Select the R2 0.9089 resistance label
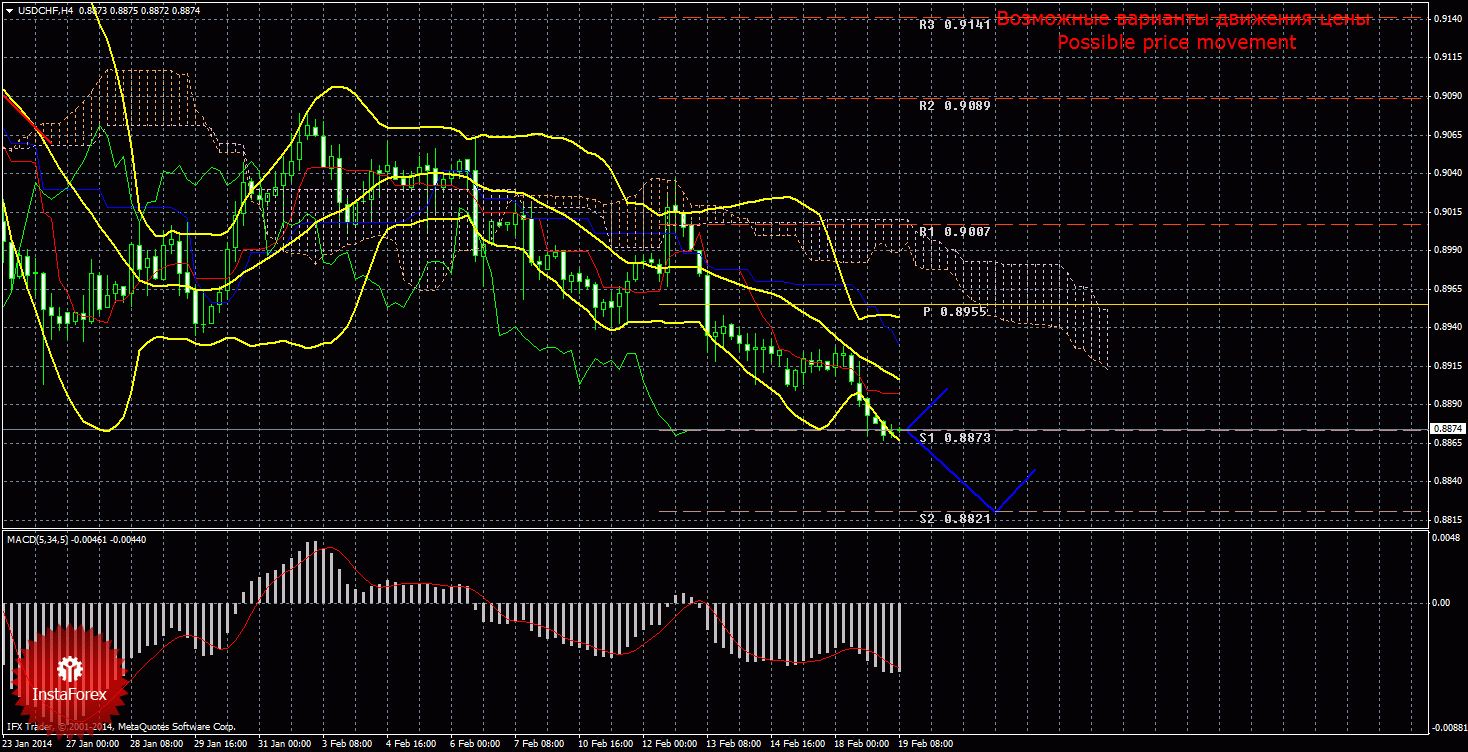This screenshot has height=752, width=1468. click(x=954, y=105)
